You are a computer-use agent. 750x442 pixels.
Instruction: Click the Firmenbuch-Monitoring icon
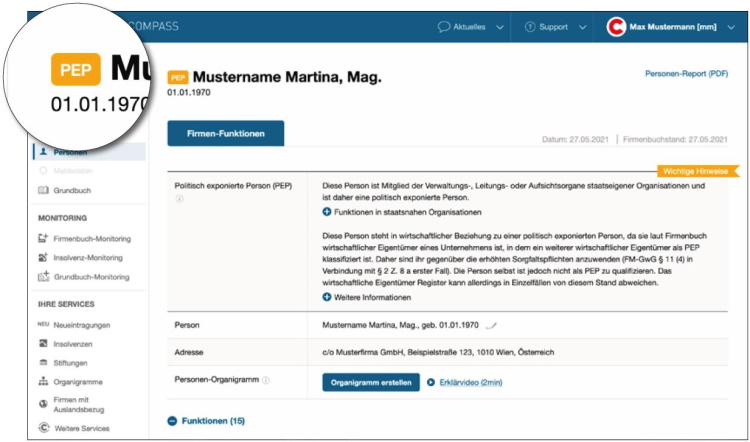(43, 239)
